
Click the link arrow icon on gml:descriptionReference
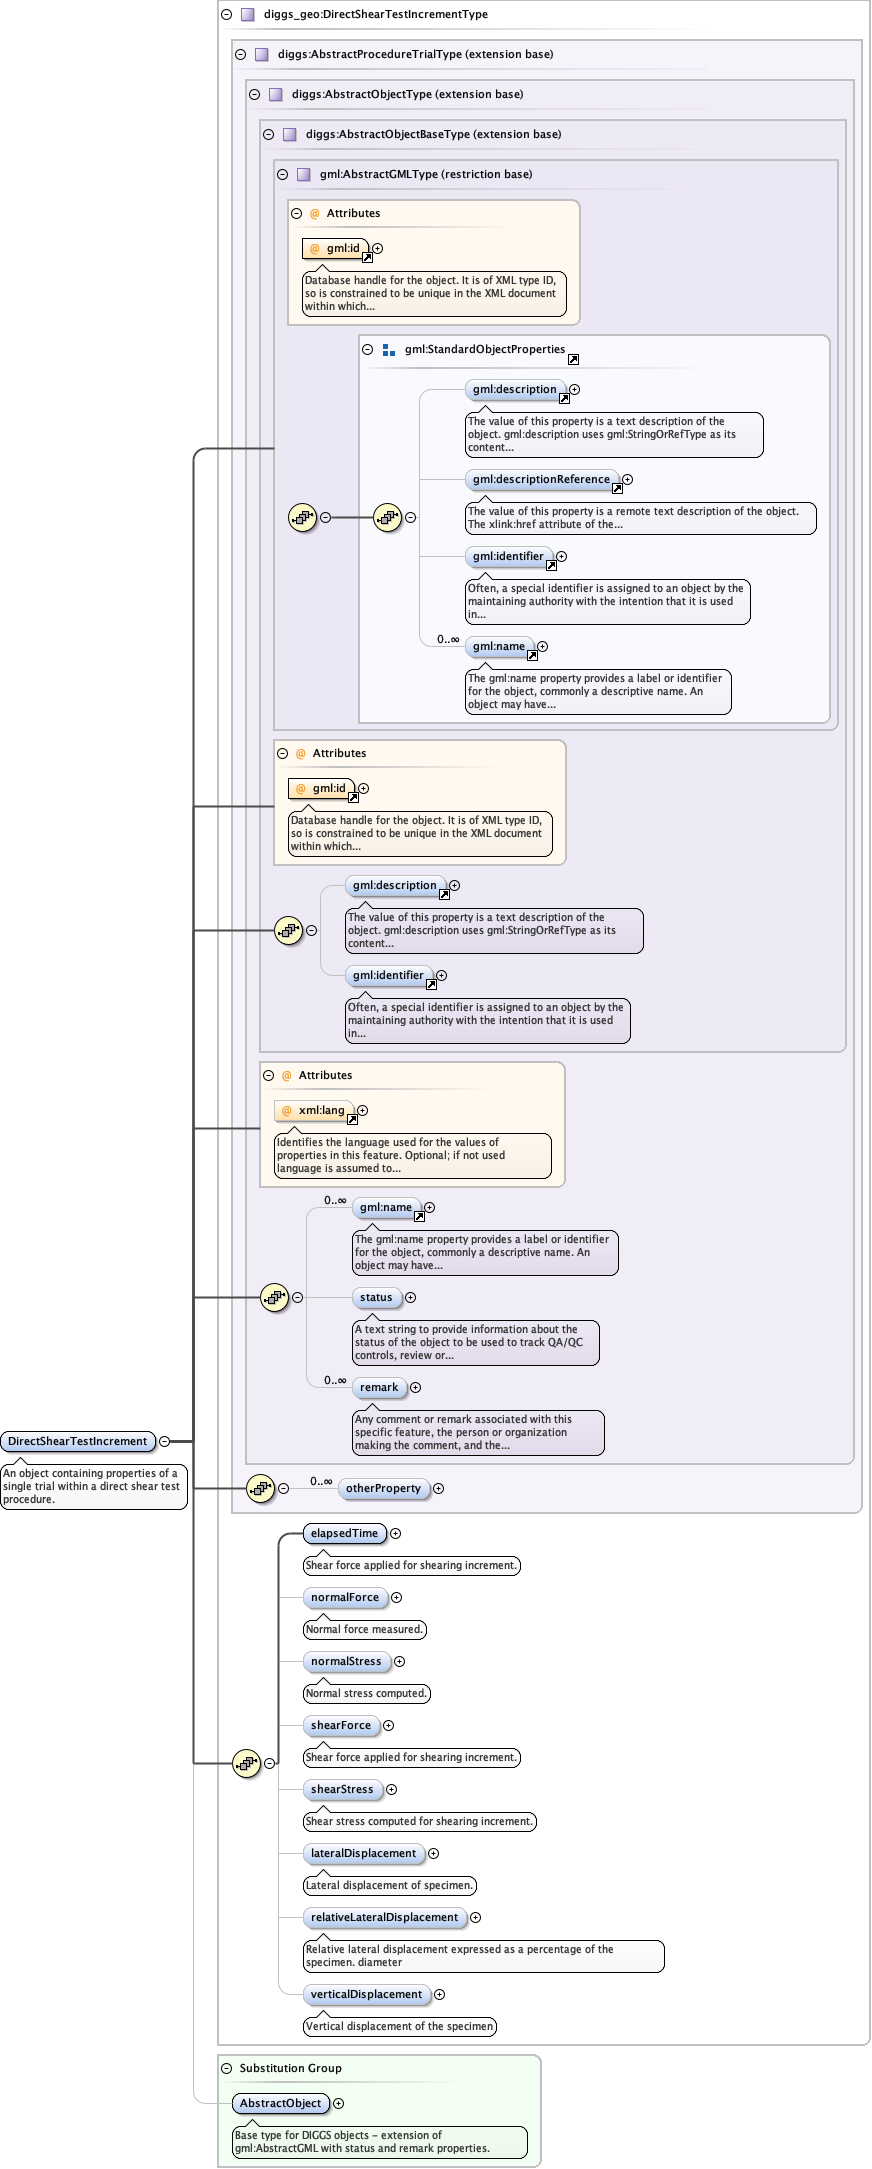tap(617, 488)
